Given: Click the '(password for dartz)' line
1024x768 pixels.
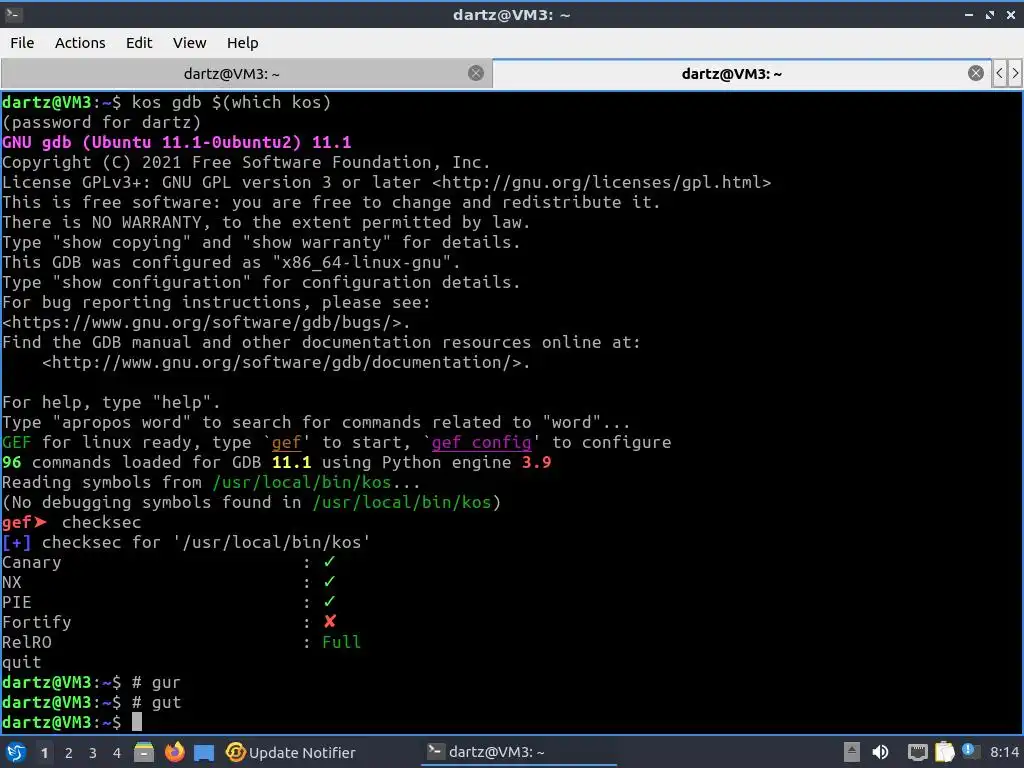Looking at the screenshot, I should pyautogui.click(x=101, y=122).
